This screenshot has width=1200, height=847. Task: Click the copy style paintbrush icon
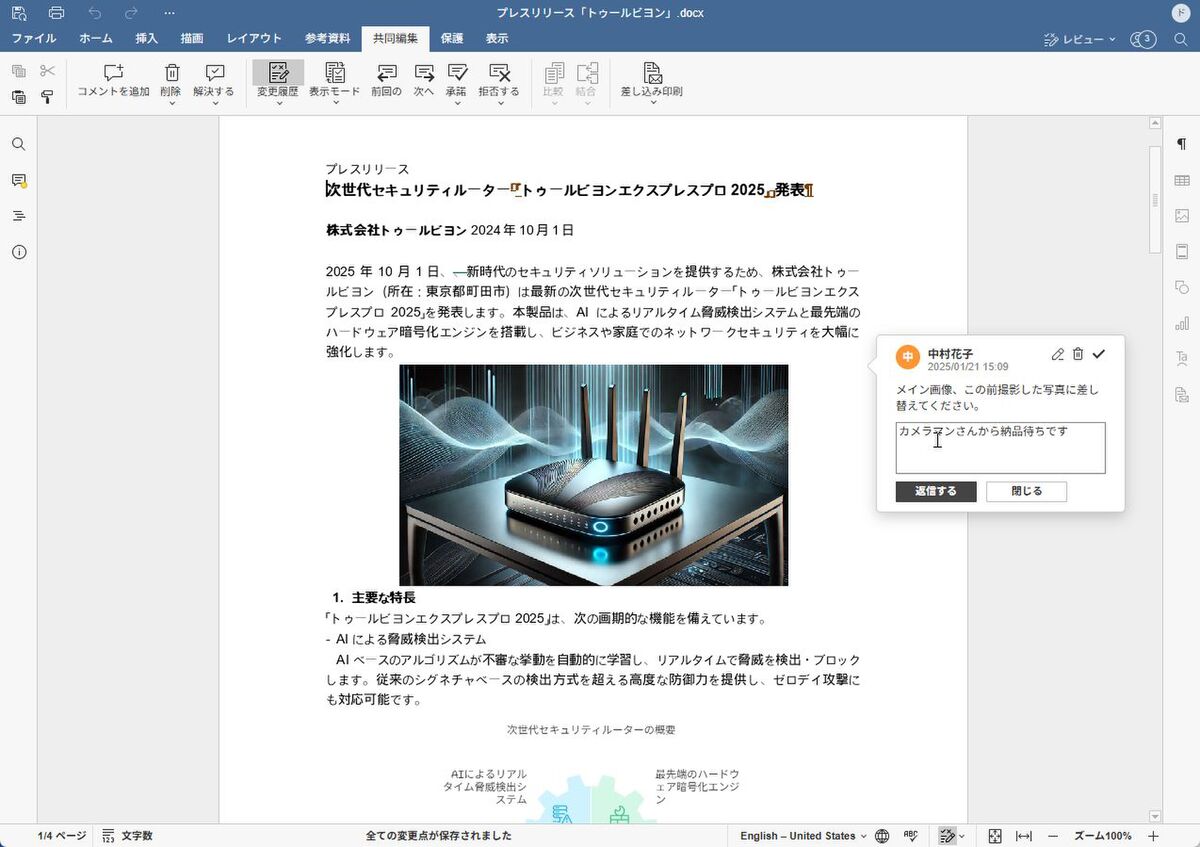(47, 97)
